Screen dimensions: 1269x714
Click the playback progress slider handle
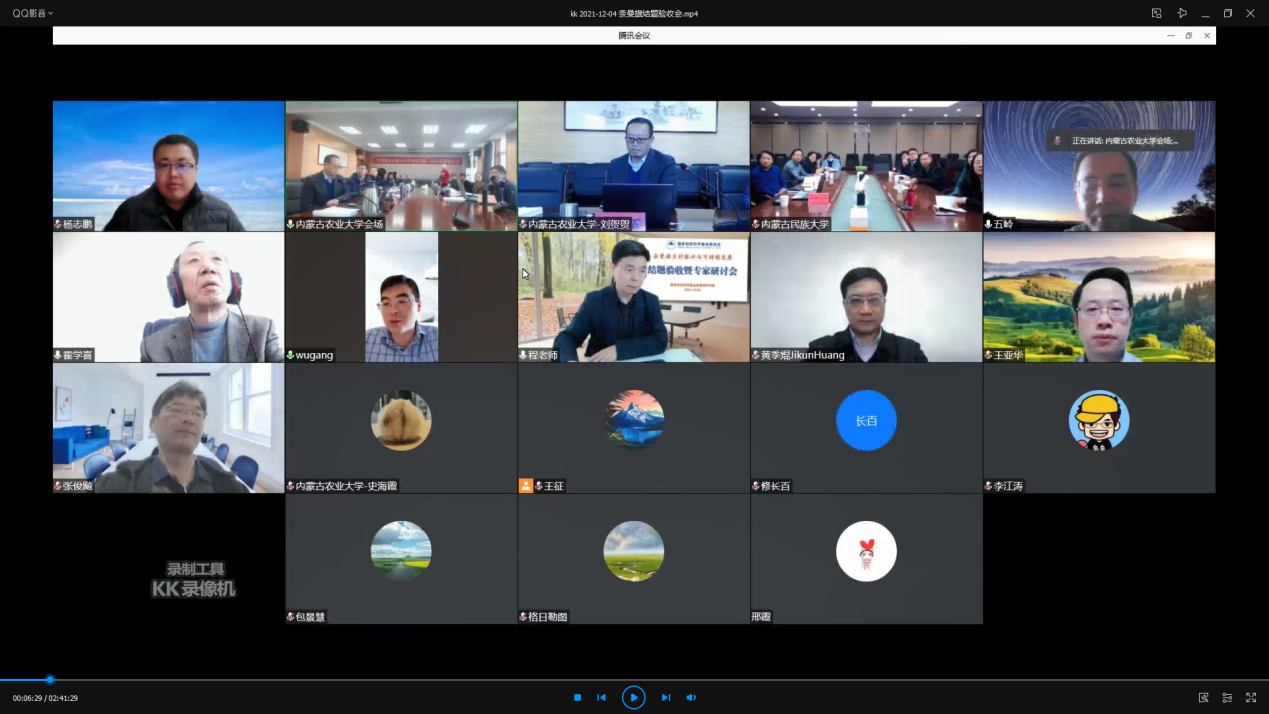50,680
